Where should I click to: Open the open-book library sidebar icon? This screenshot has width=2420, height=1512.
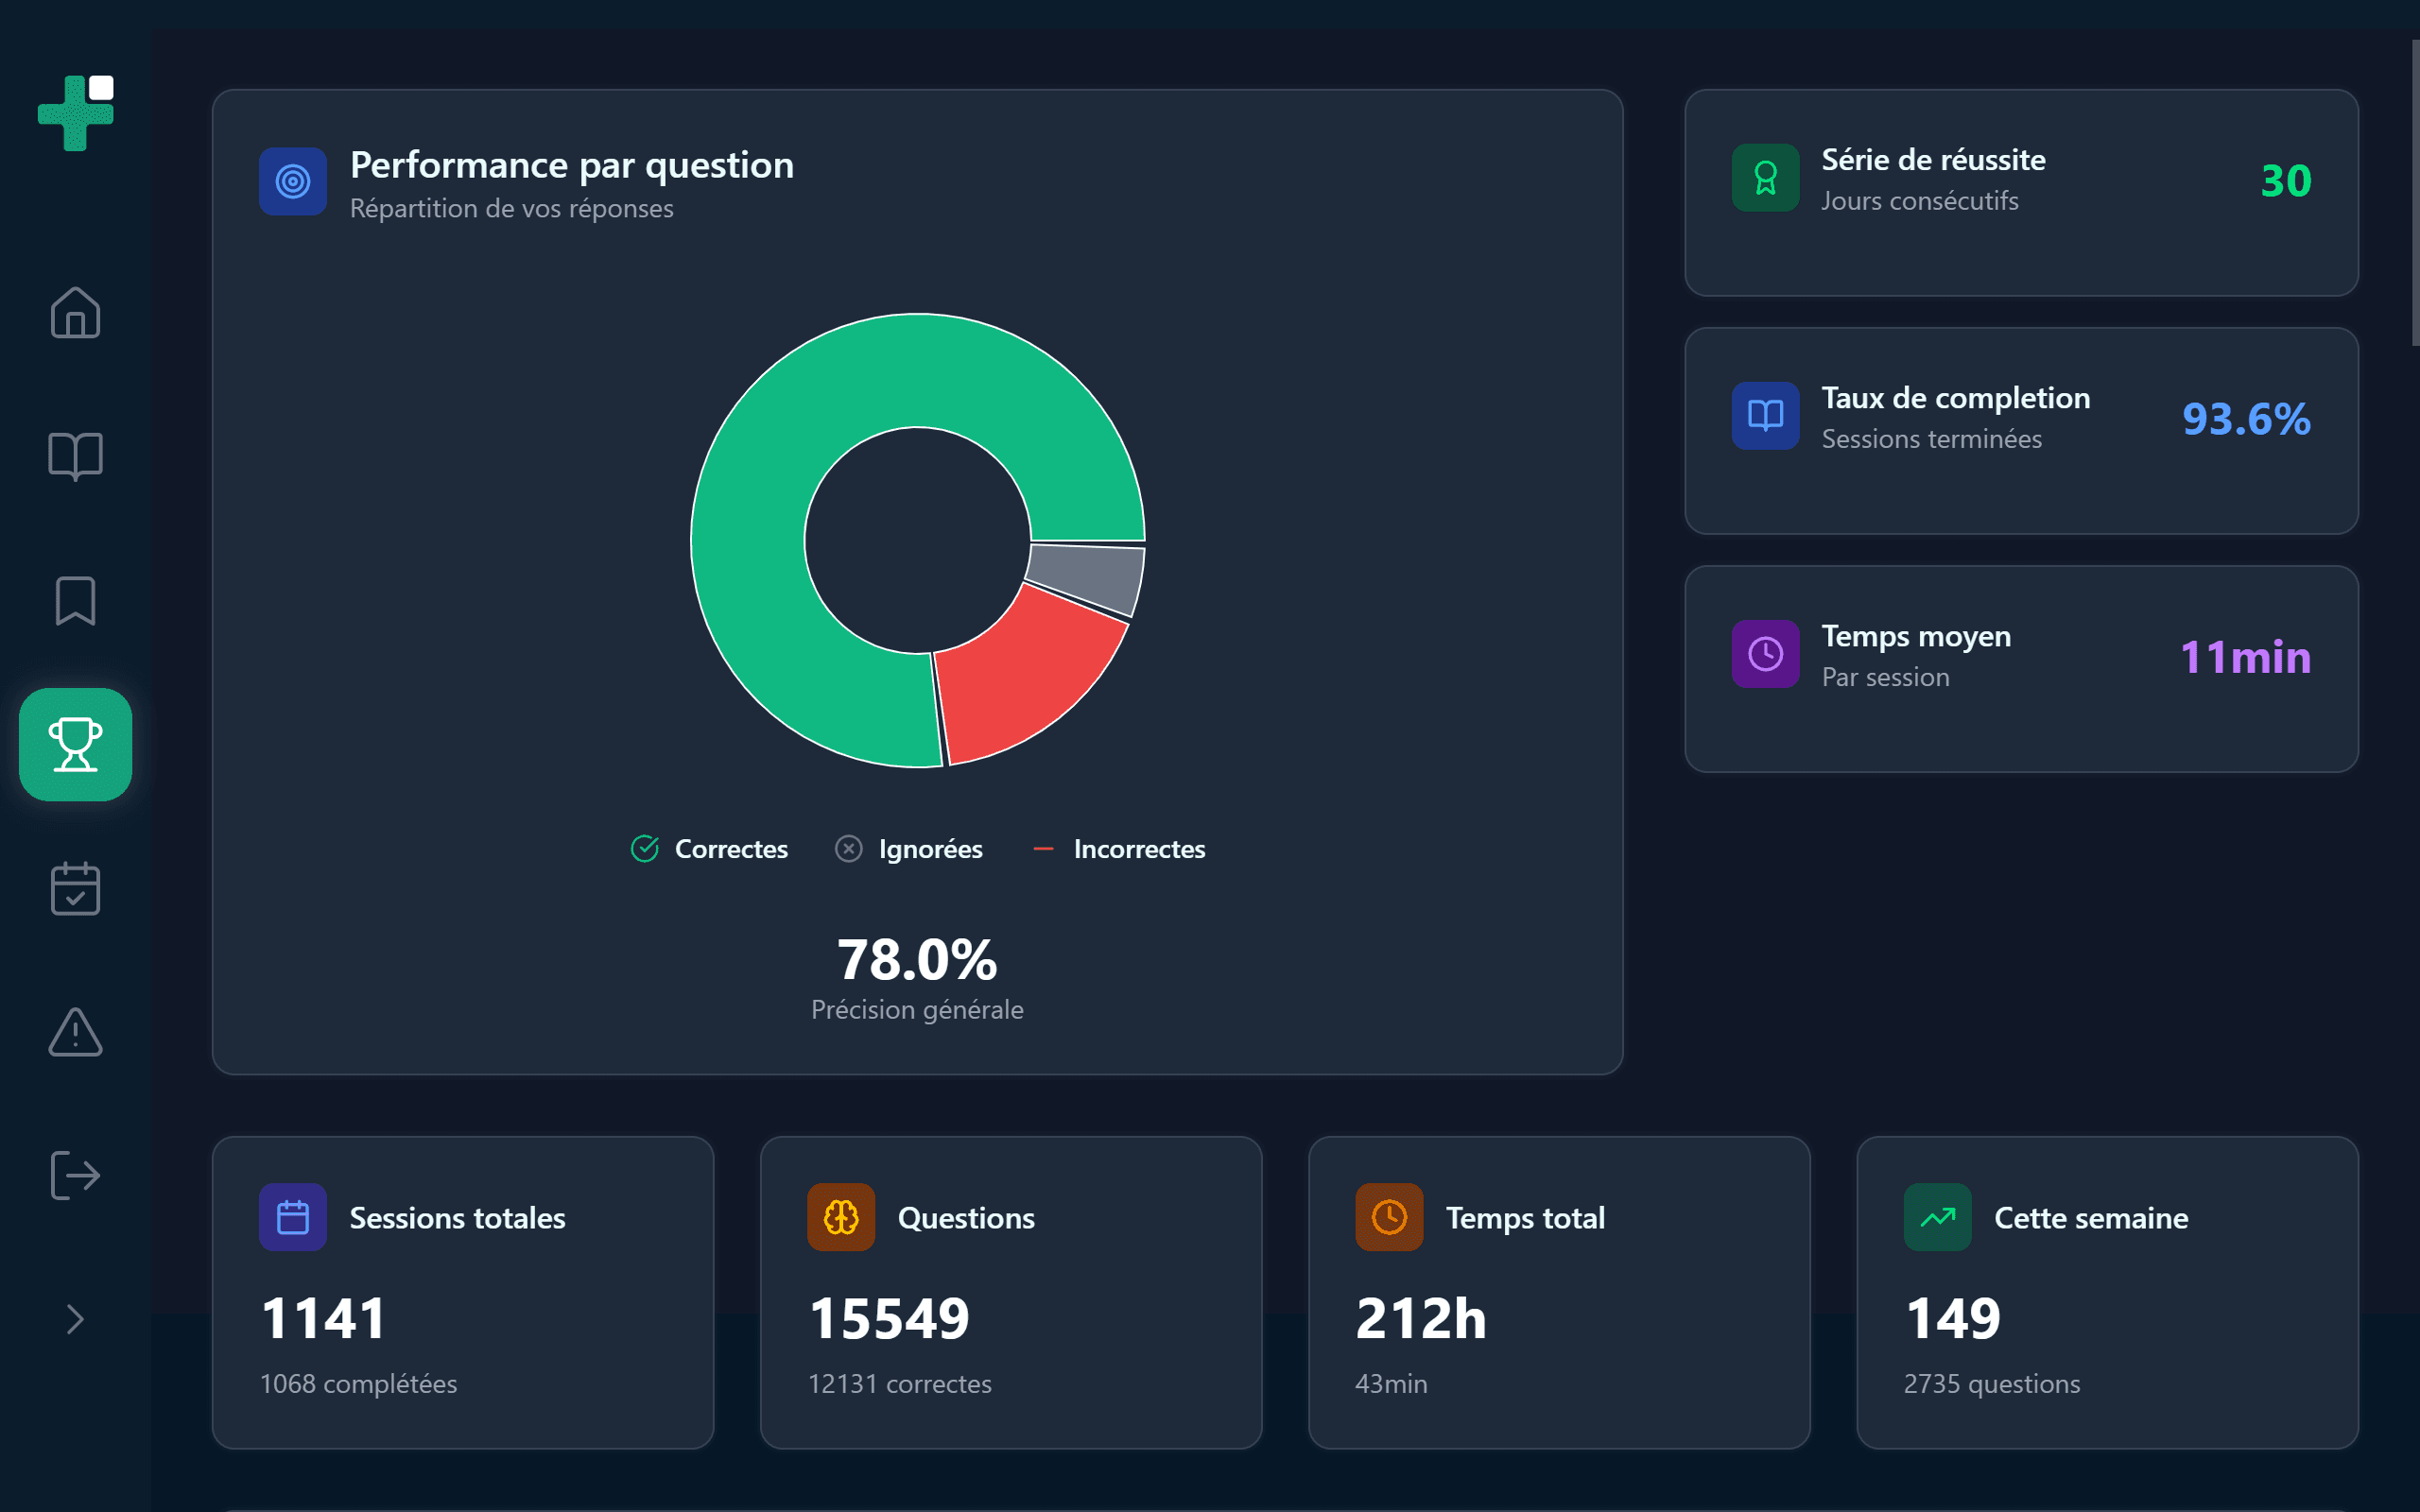75,457
